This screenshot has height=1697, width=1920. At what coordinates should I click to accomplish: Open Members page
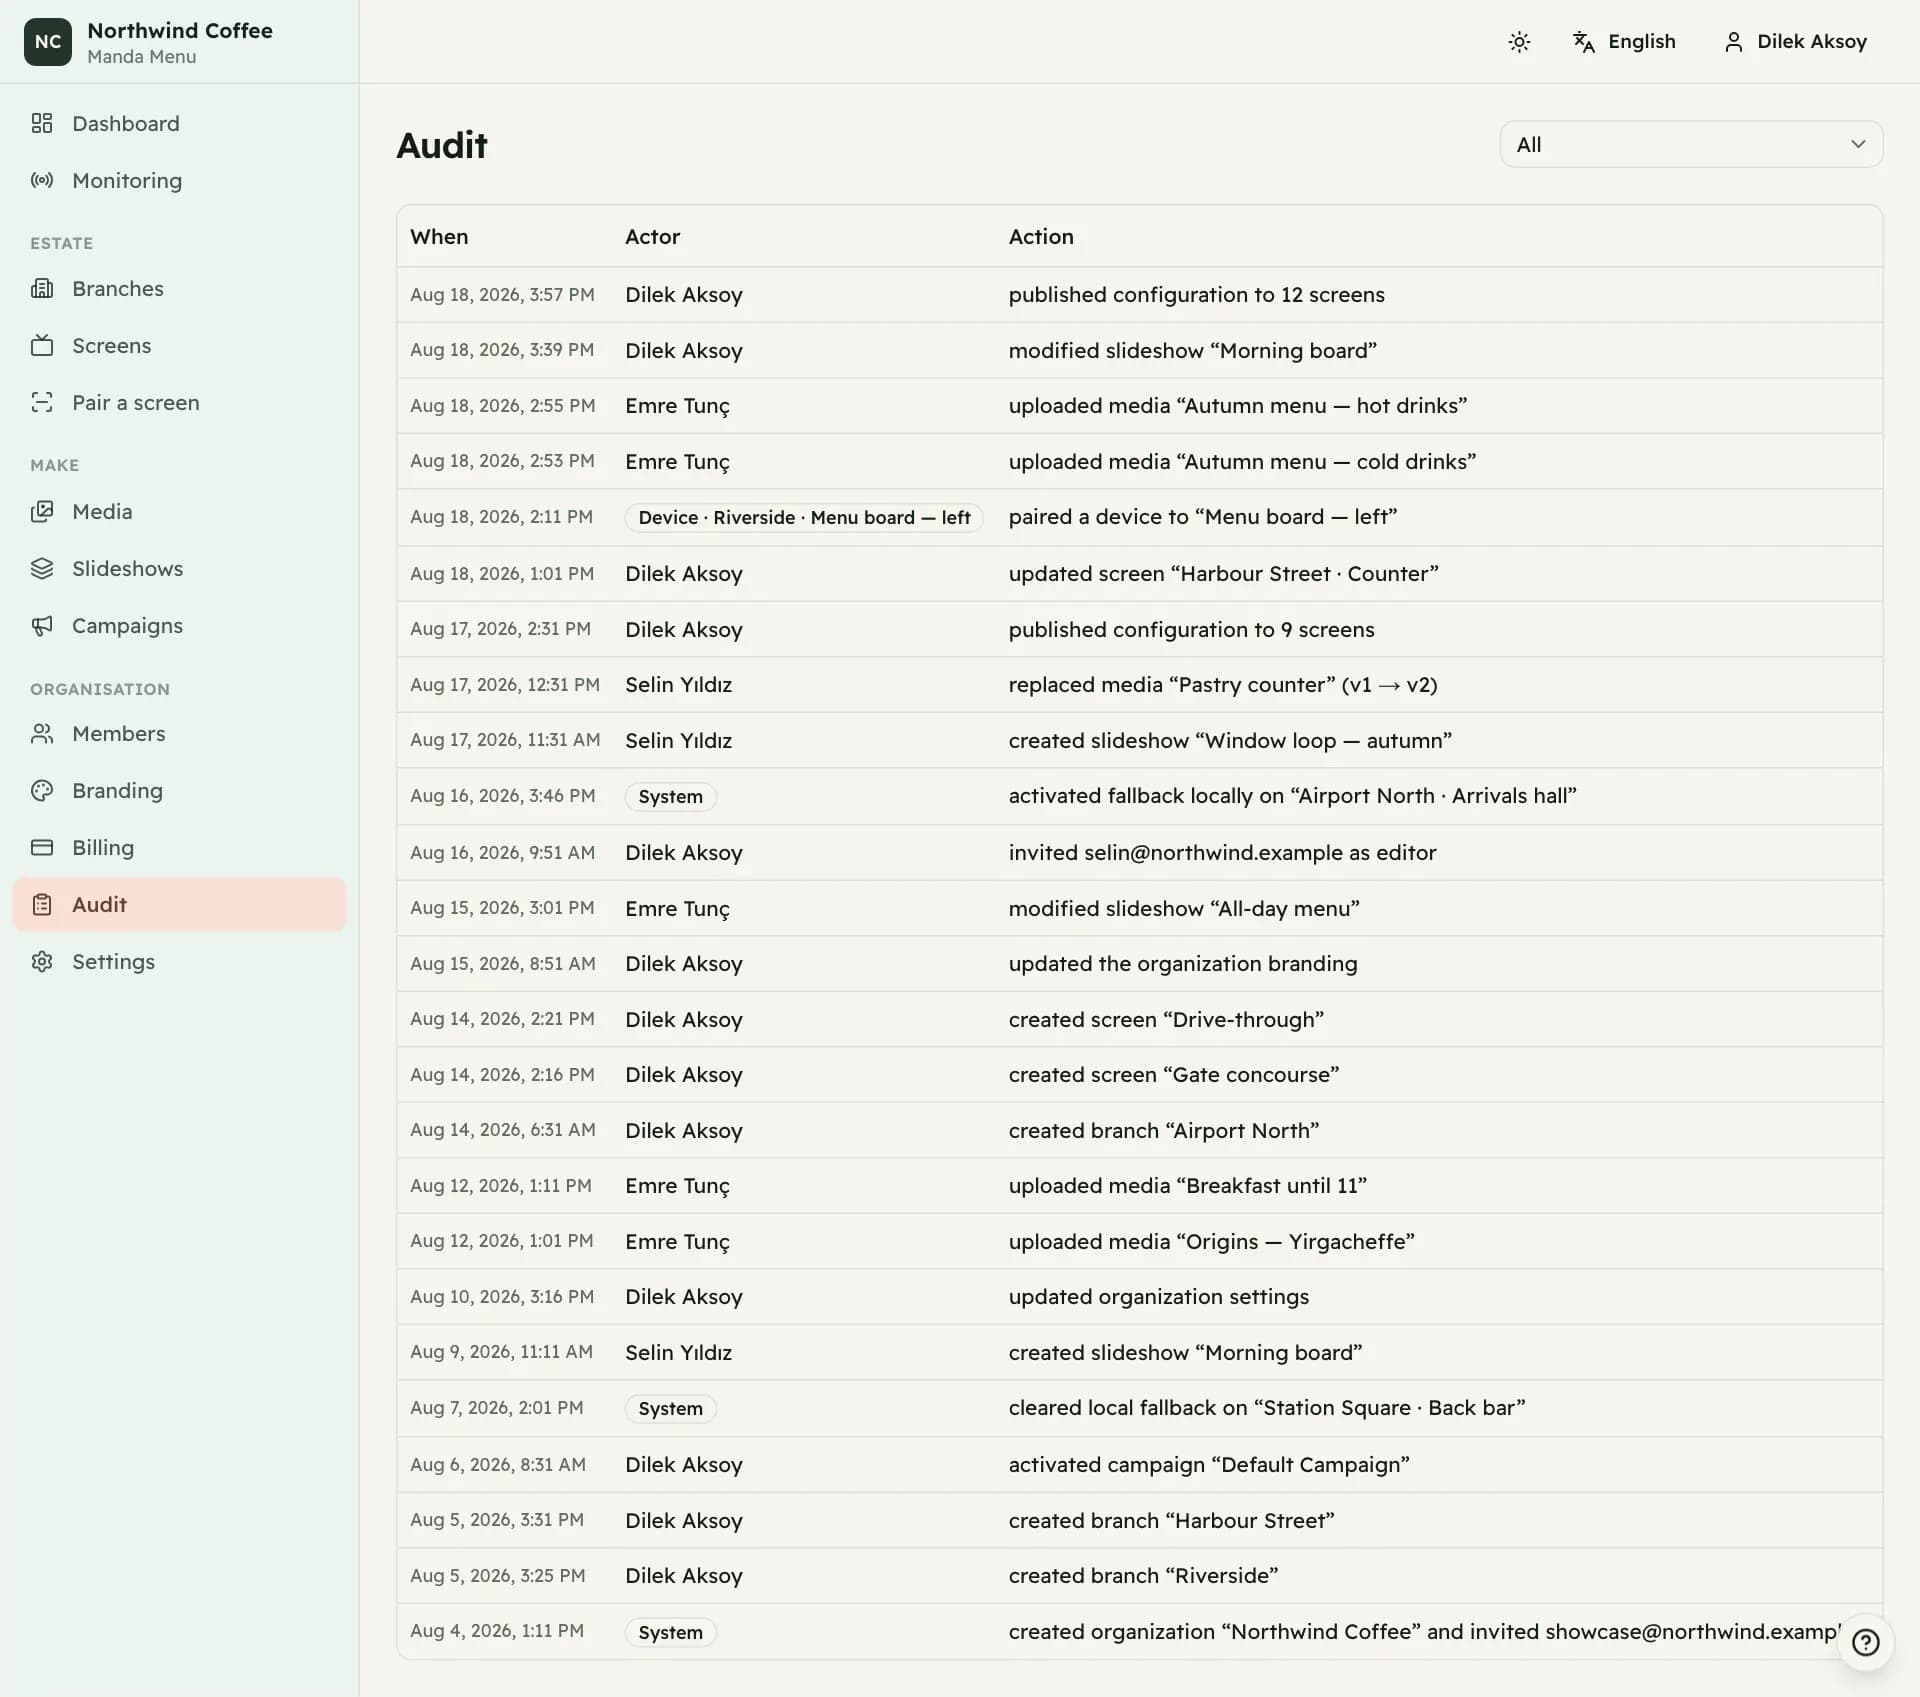(x=179, y=733)
